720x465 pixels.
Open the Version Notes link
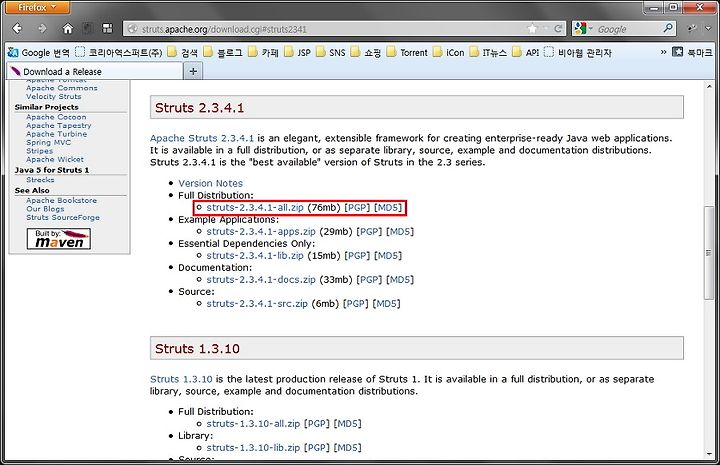tap(210, 183)
